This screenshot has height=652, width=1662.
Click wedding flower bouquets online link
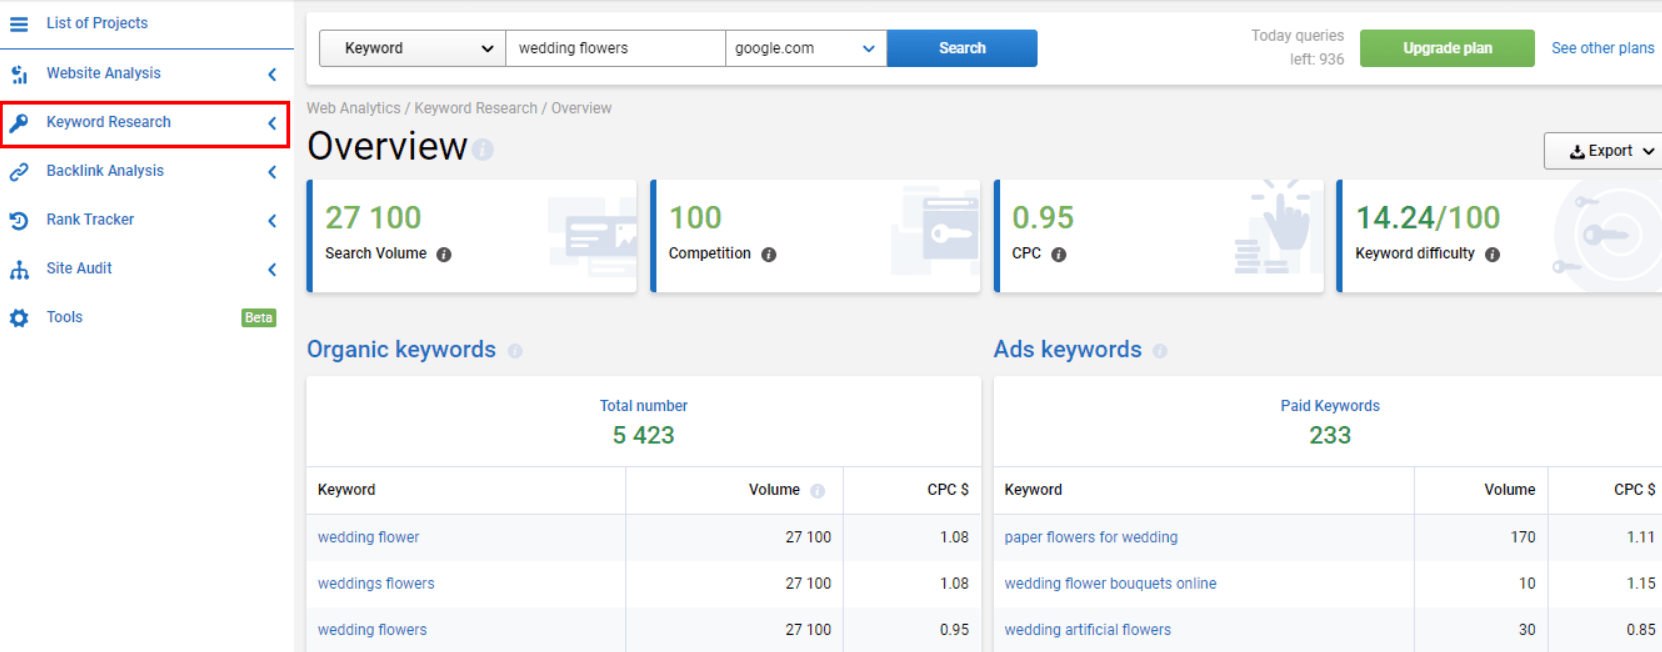tap(1110, 584)
